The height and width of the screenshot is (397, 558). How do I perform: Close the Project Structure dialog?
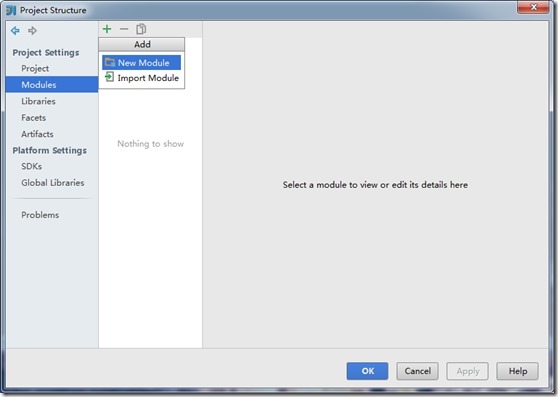pos(533,7)
